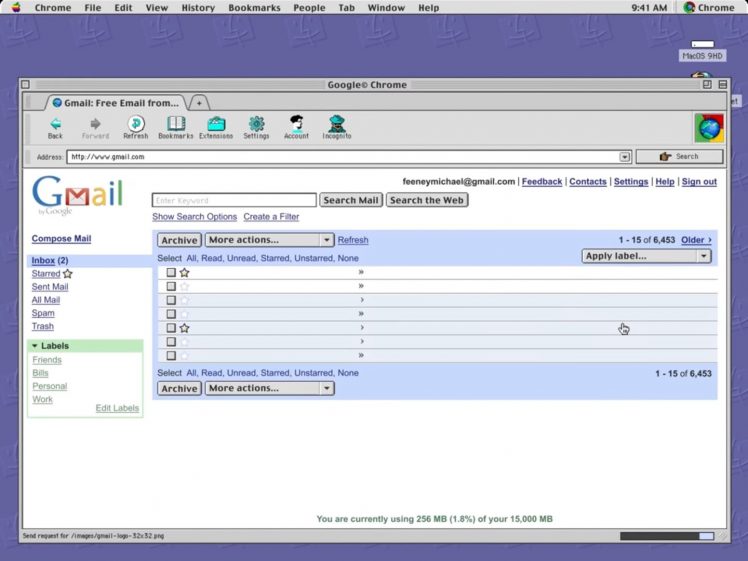Open the Bookmarks menu in menu bar
Image resolution: width=748 pixels, height=561 pixels.
click(253, 7)
